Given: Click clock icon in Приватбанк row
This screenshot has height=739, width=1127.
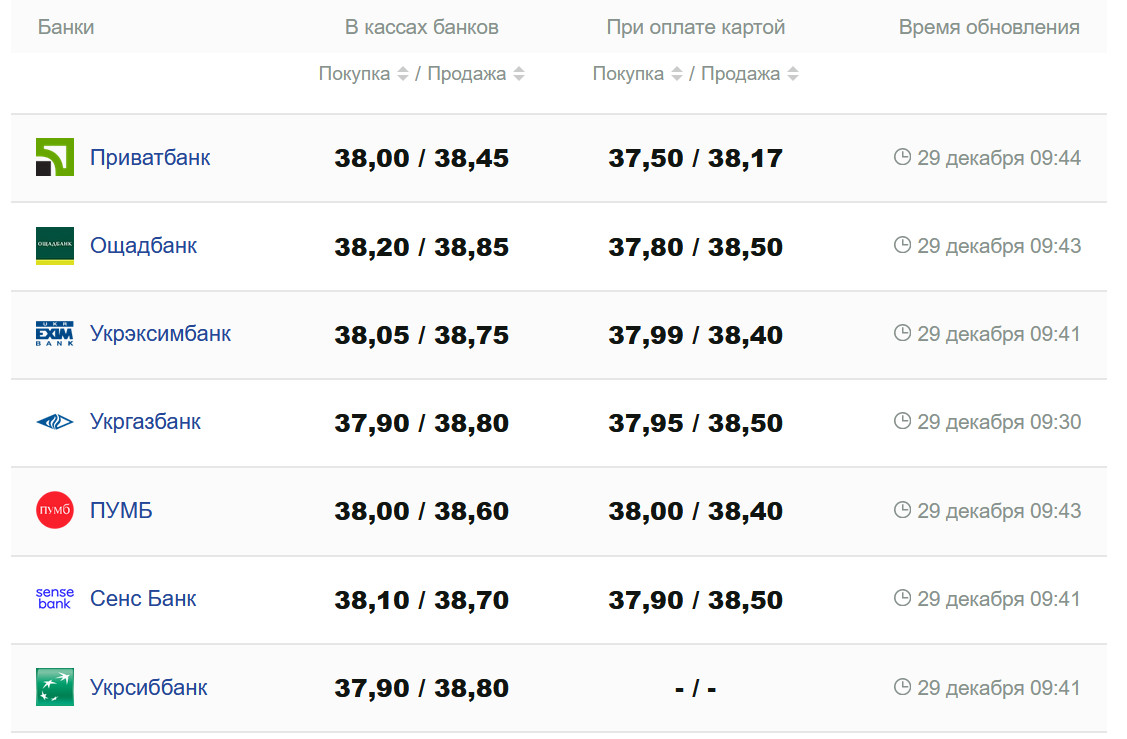Looking at the screenshot, I should click(902, 157).
